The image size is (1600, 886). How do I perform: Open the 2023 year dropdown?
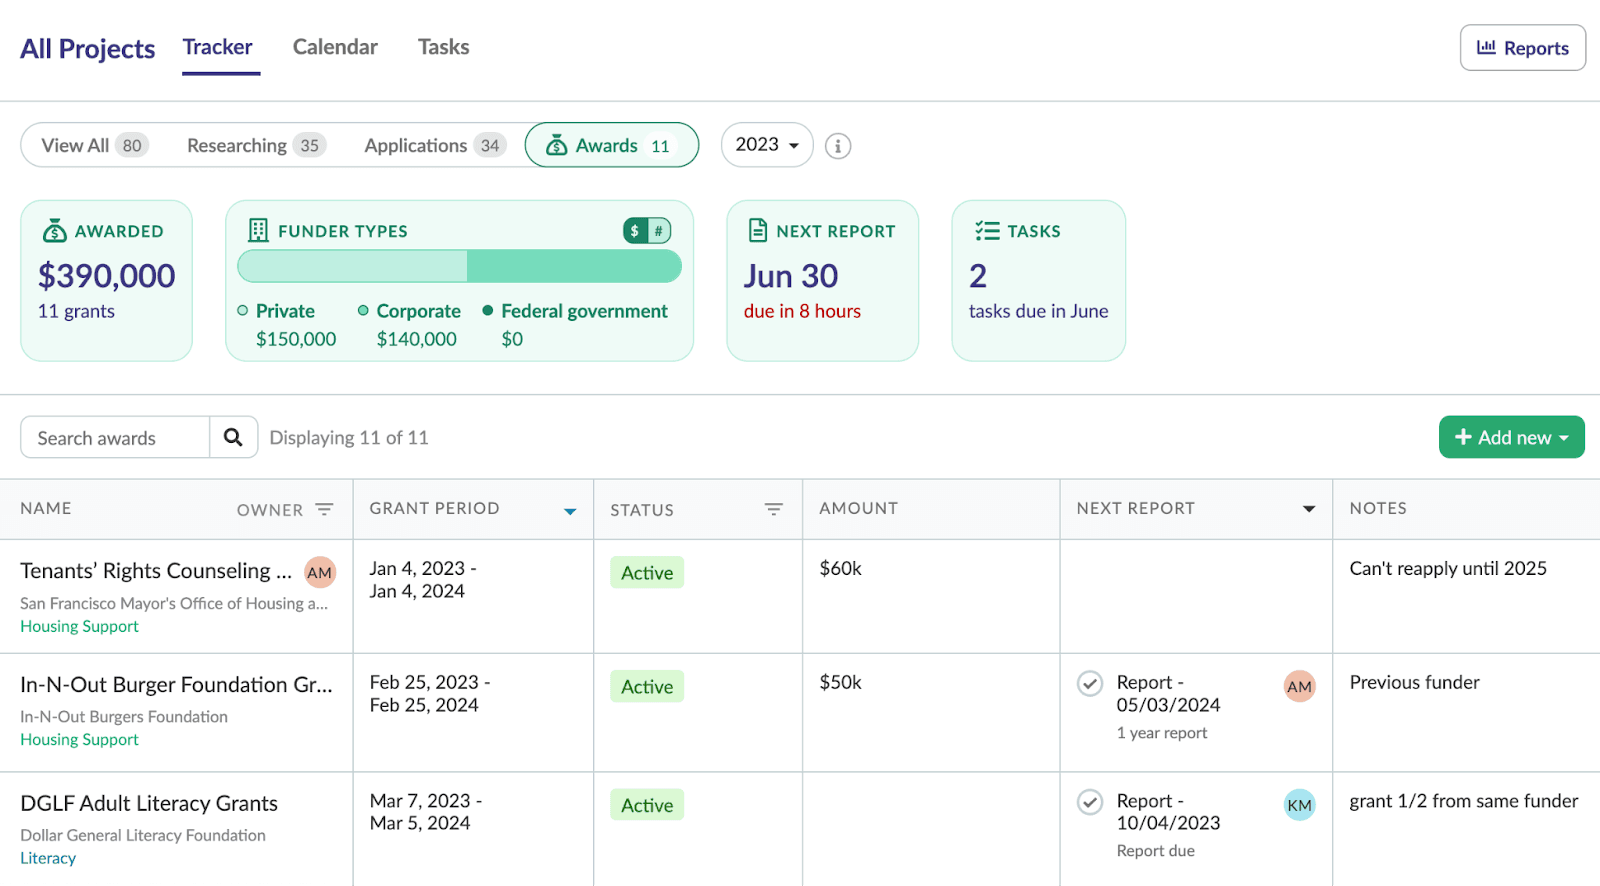click(767, 145)
